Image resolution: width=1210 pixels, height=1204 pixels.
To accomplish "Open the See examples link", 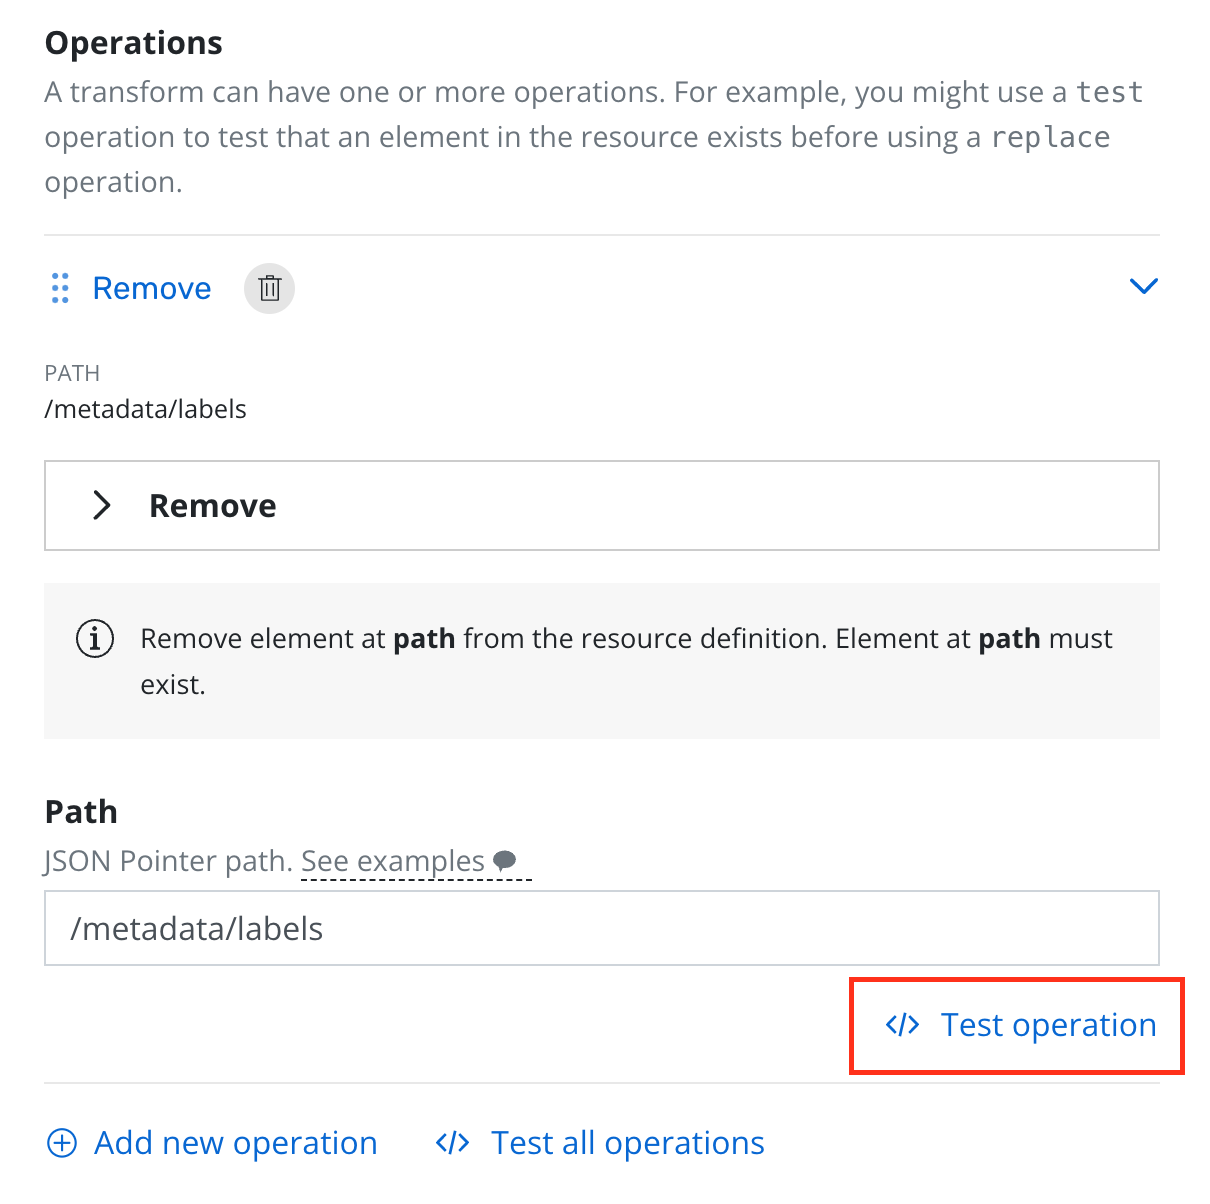I will pyautogui.click(x=393, y=861).
